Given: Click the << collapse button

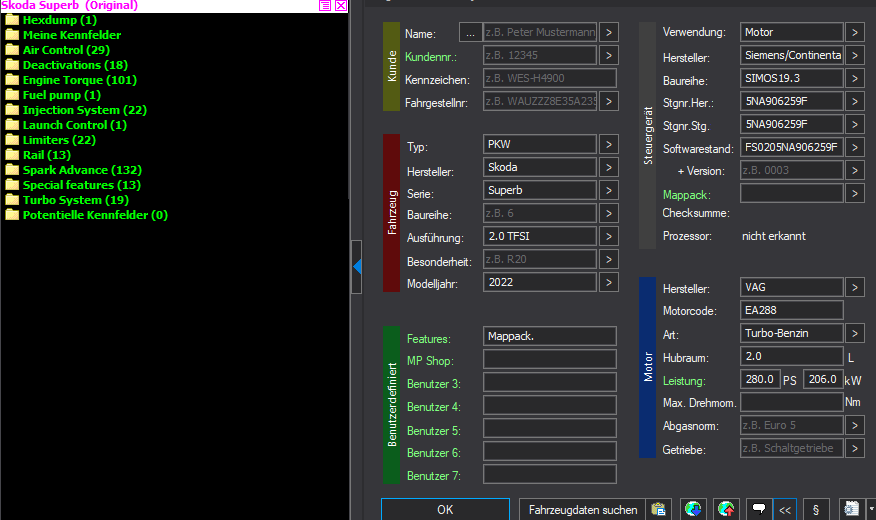Looking at the screenshot, I should point(785,509).
